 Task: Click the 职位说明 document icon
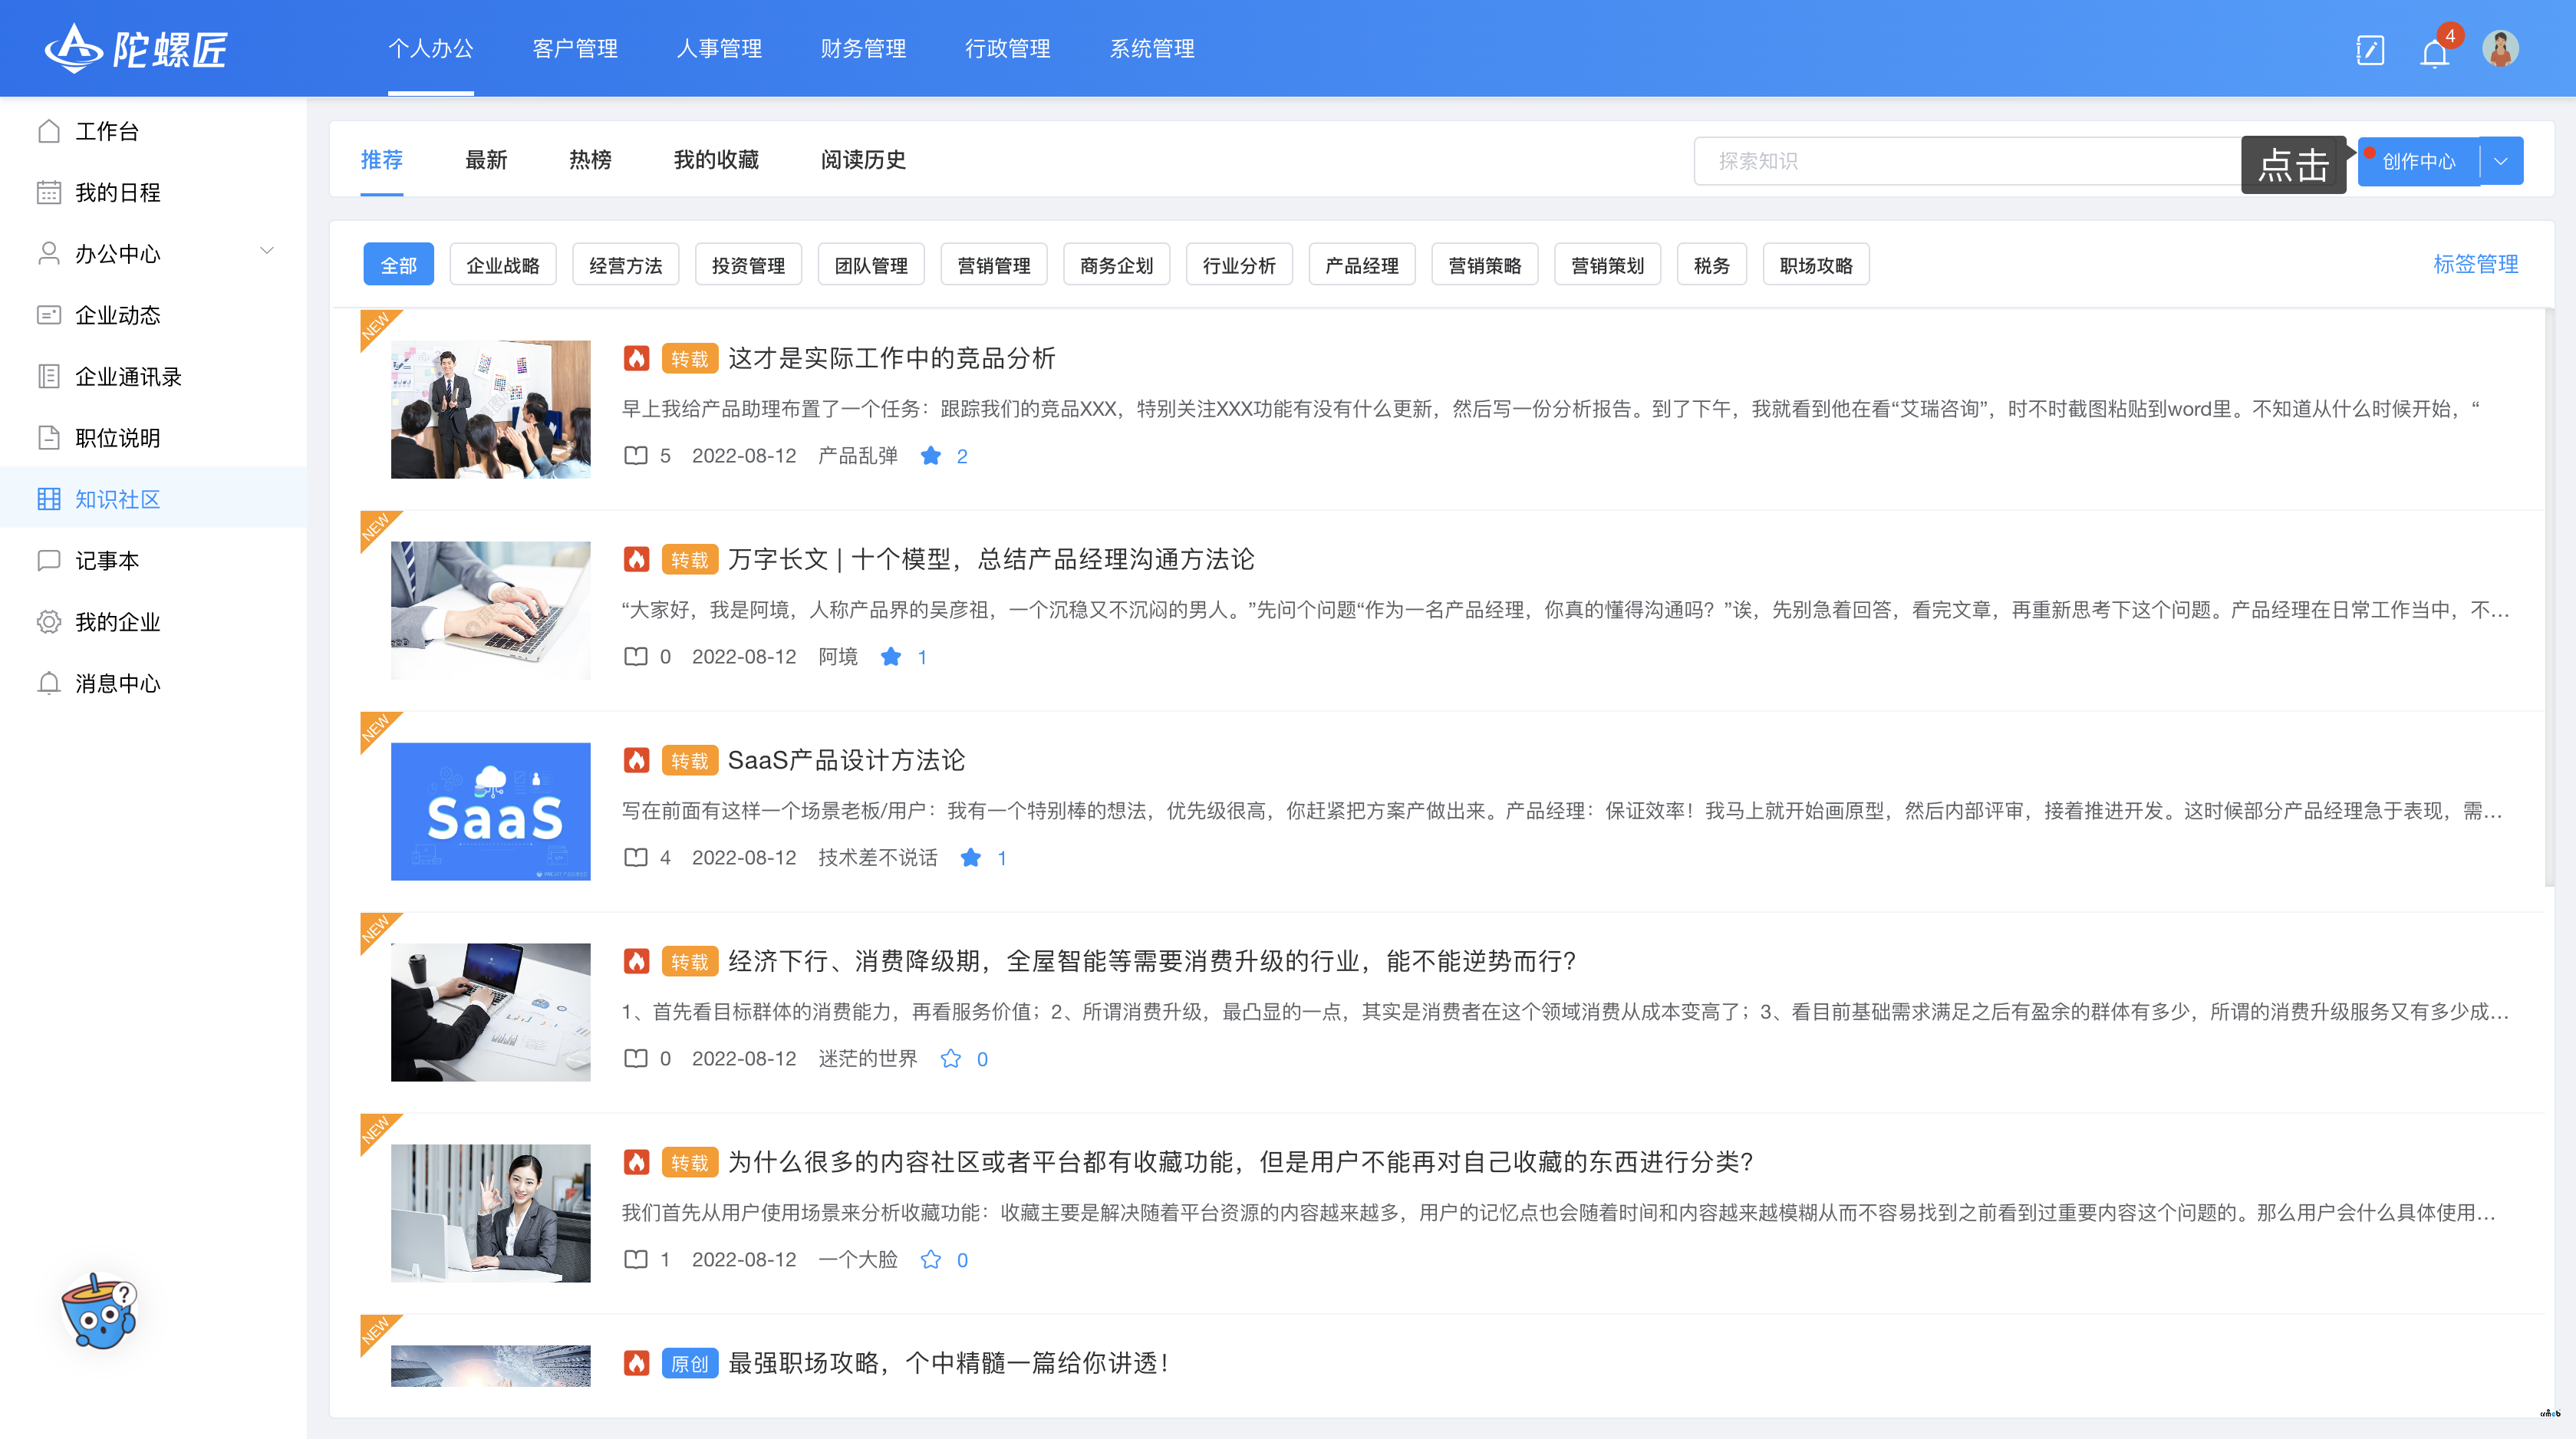tap(49, 437)
